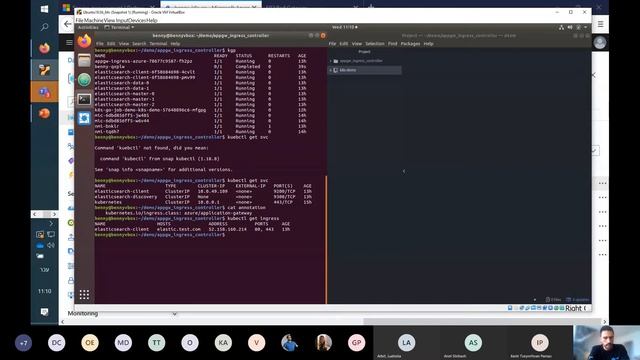Open Windows taskbar search magnifier

(x=44, y=27)
